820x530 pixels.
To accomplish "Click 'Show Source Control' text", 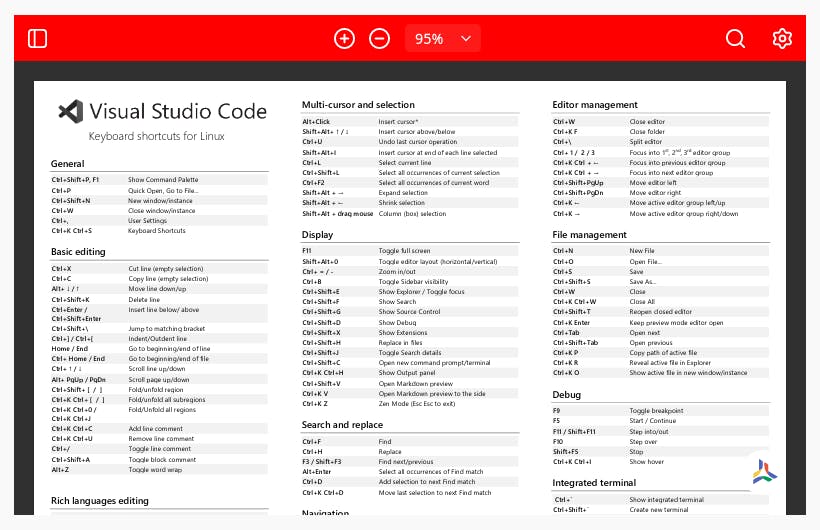I will (x=409, y=312).
